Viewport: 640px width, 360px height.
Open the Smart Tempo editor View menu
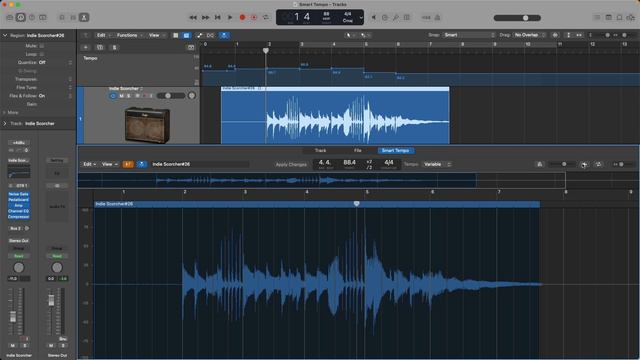point(109,164)
